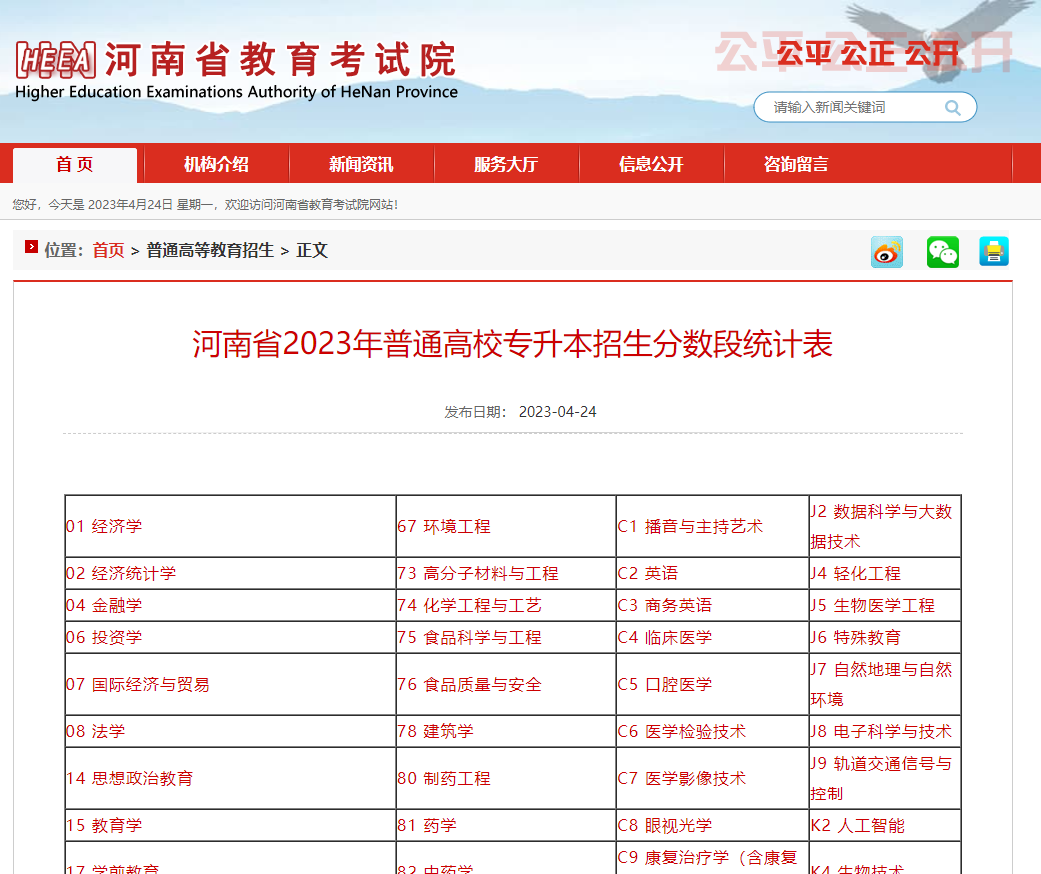Click the search magnifier icon

click(953, 108)
